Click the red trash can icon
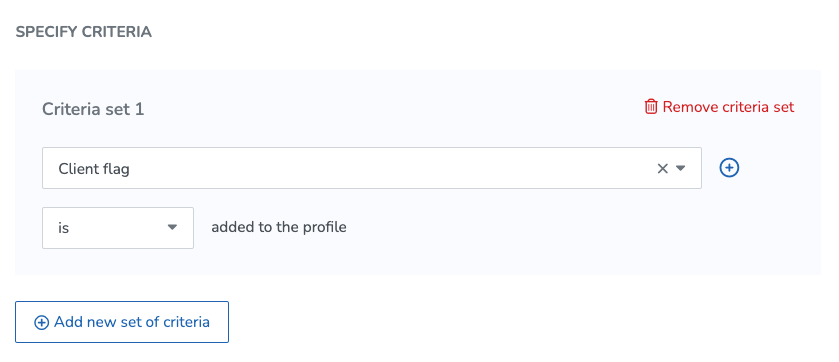839x362 pixels. point(651,107)
